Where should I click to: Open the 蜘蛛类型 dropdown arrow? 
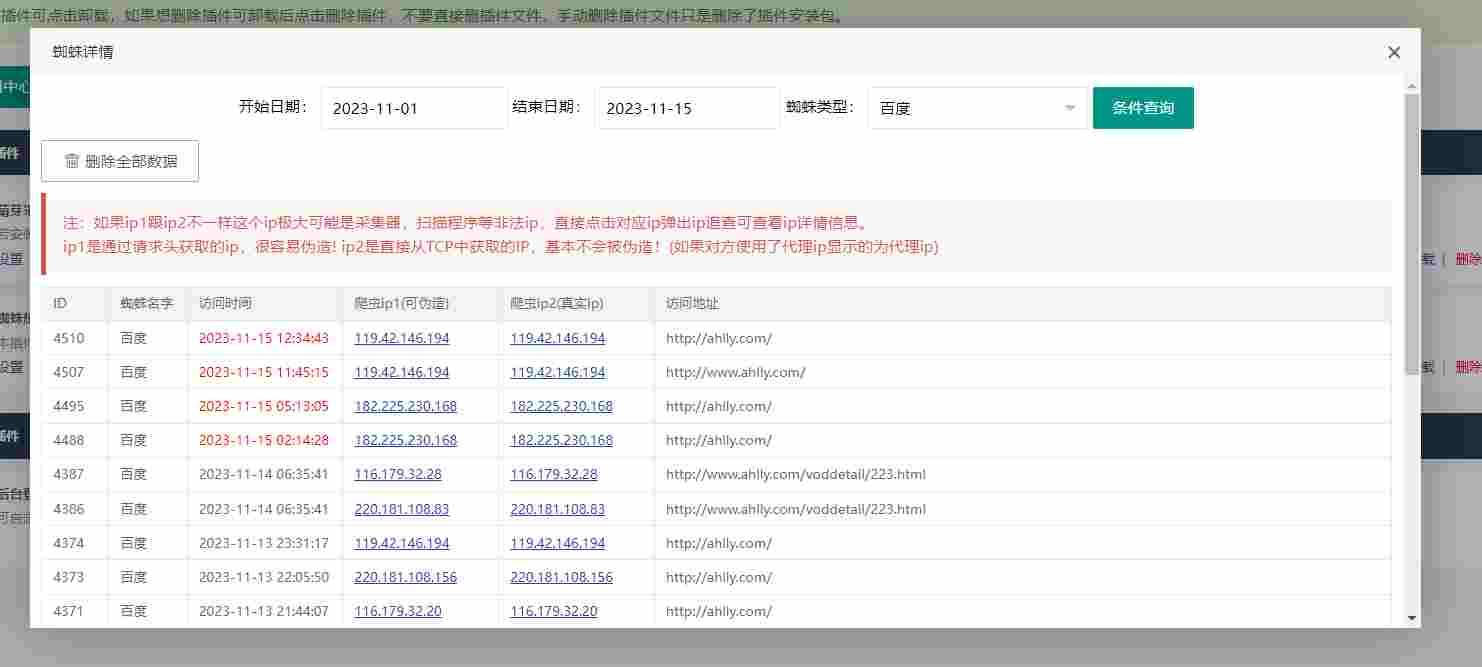(x=1070, y=108)
